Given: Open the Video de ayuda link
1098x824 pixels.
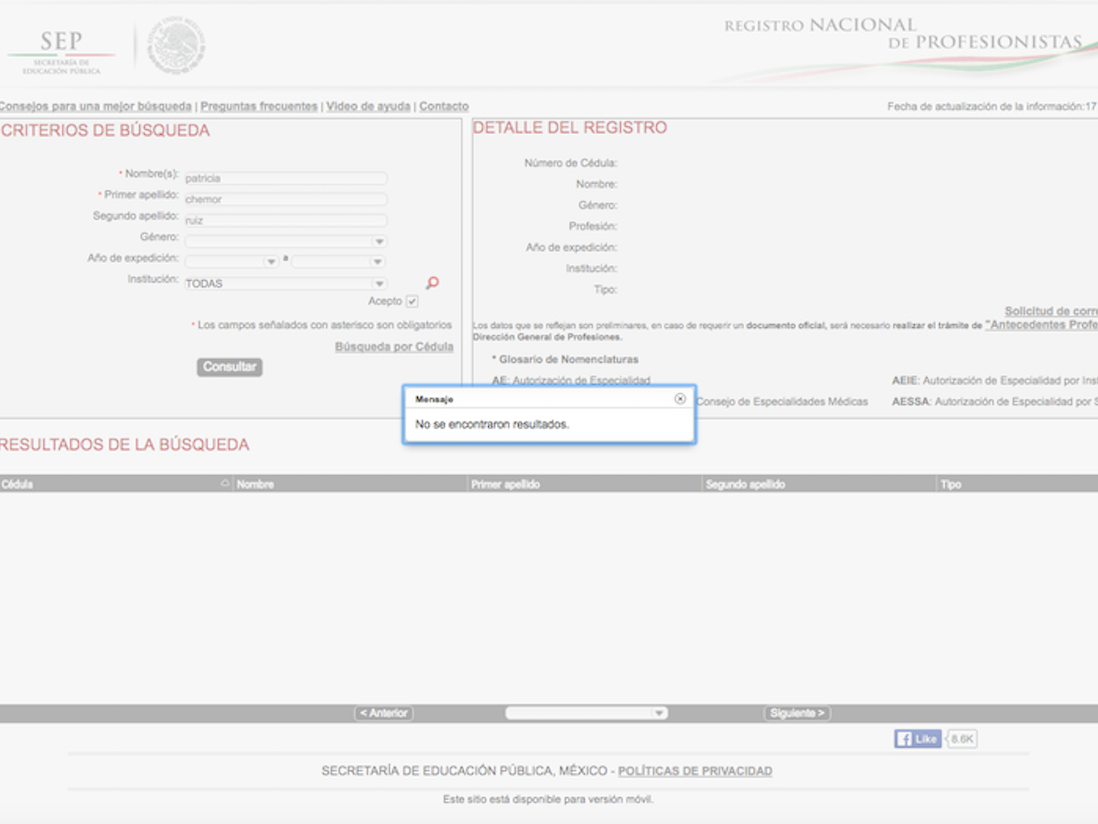Looking at the screenshot, I should point(368,106).
